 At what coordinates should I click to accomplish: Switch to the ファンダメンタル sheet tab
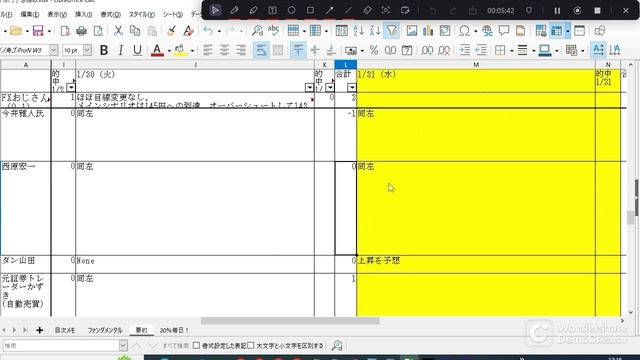[x=105, y=330]
